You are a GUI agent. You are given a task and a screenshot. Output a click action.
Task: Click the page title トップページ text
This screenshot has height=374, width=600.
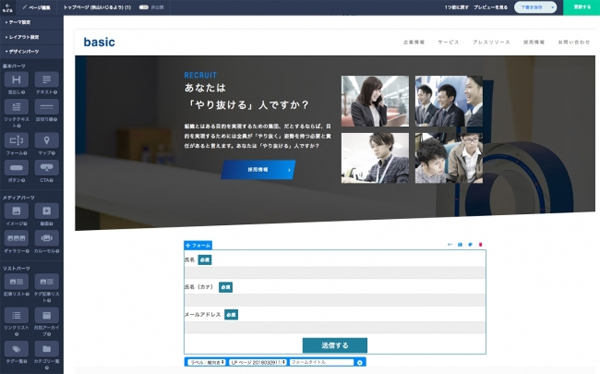(x=97, y=7)
